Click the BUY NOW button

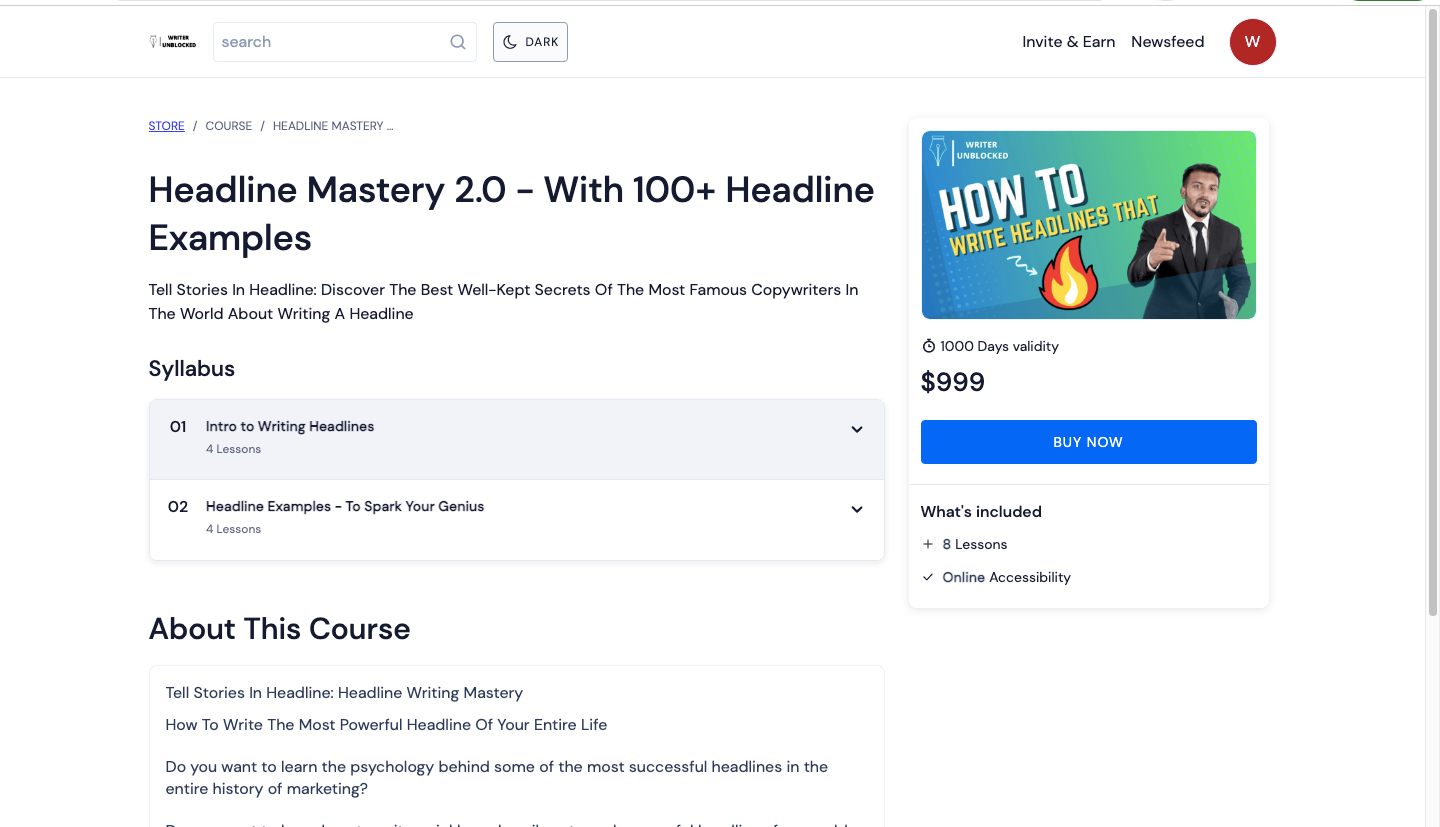click(1088, 442)
